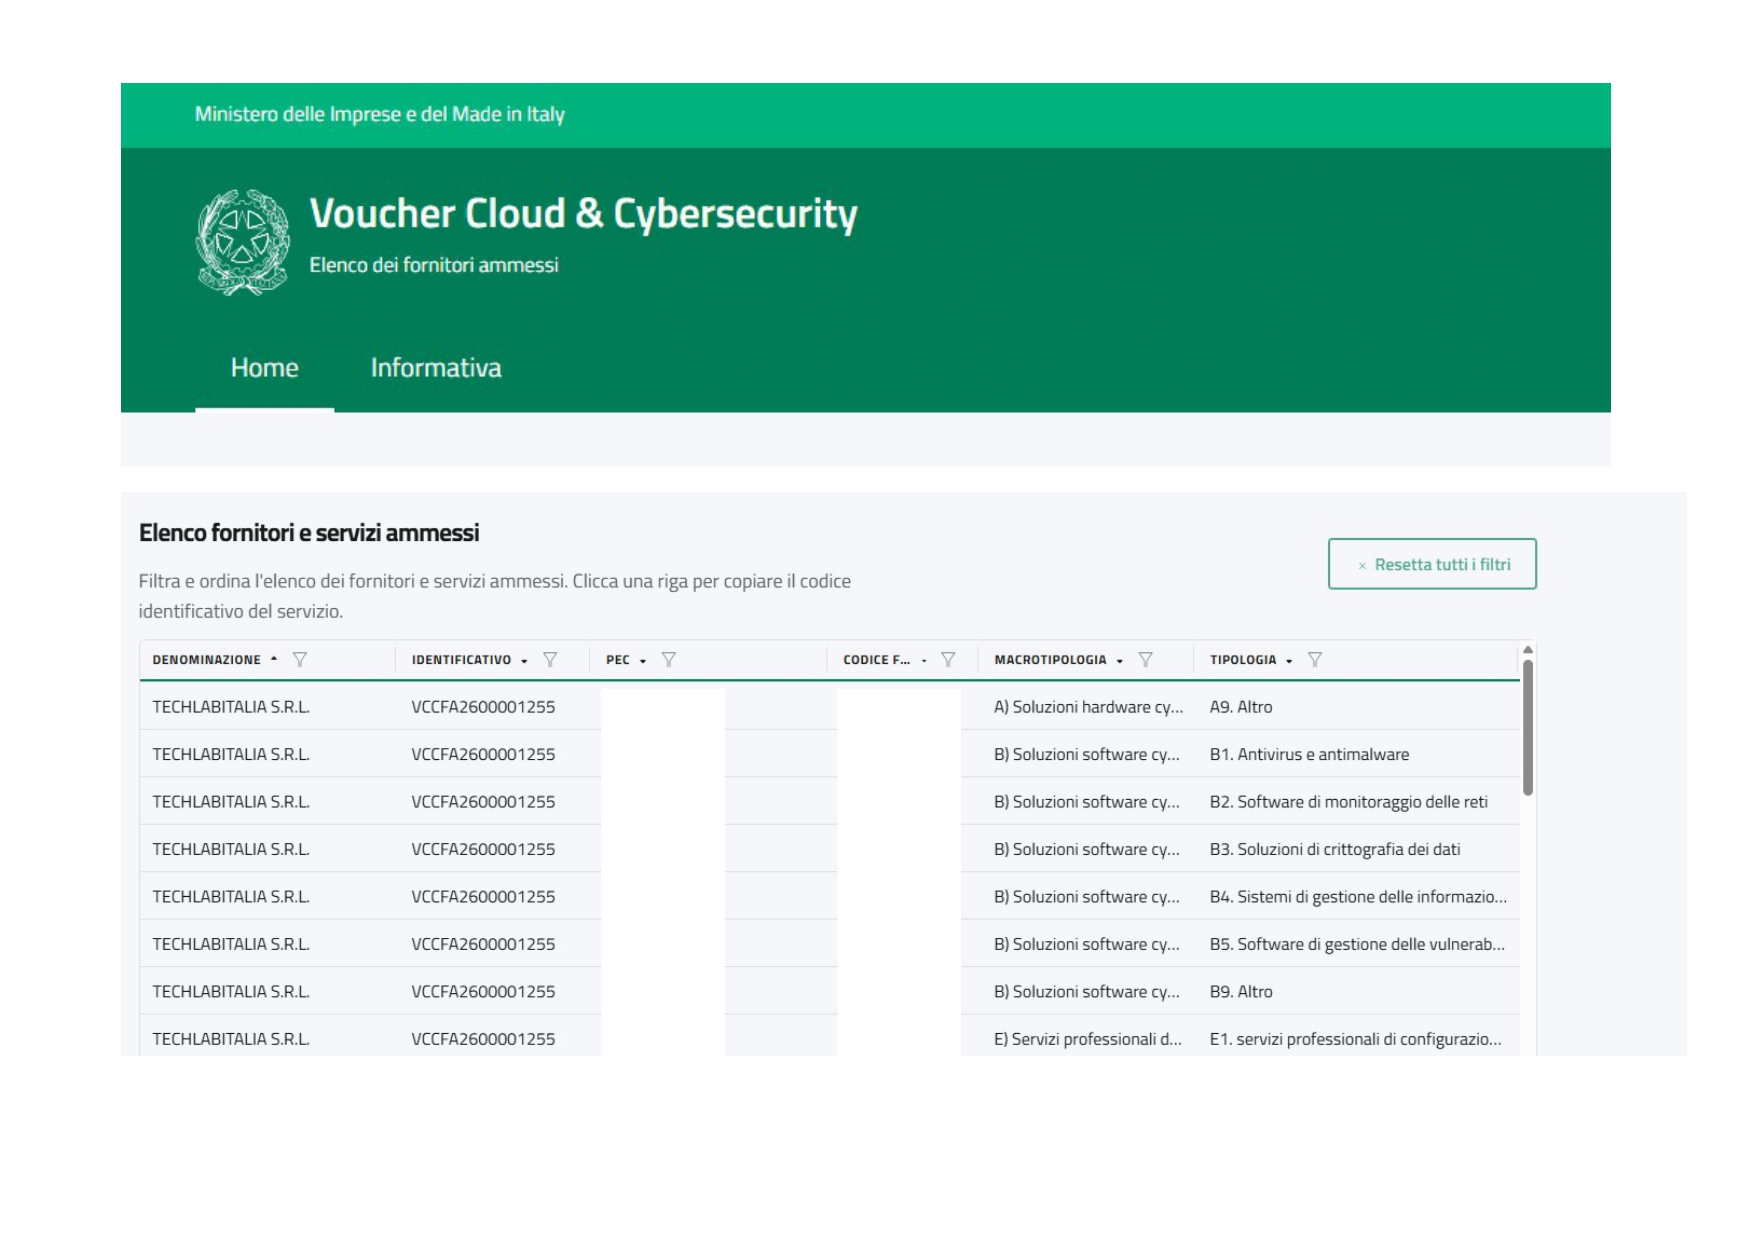1755x1241 pixels.
Task: Open filter icon for Codice F... column
Action: pos(948,660)
